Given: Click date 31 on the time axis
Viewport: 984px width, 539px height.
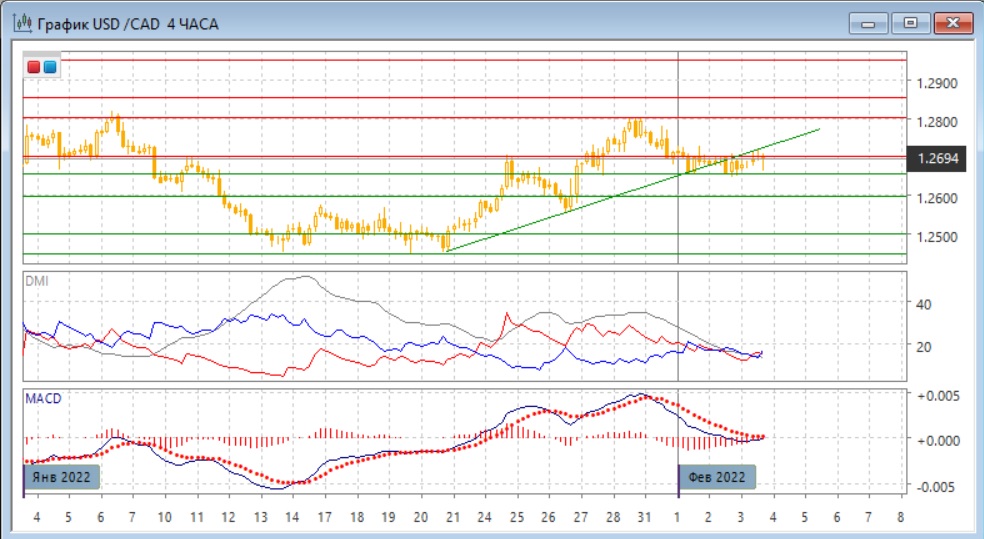Looking at the screenshot, I should click(646, 518).
